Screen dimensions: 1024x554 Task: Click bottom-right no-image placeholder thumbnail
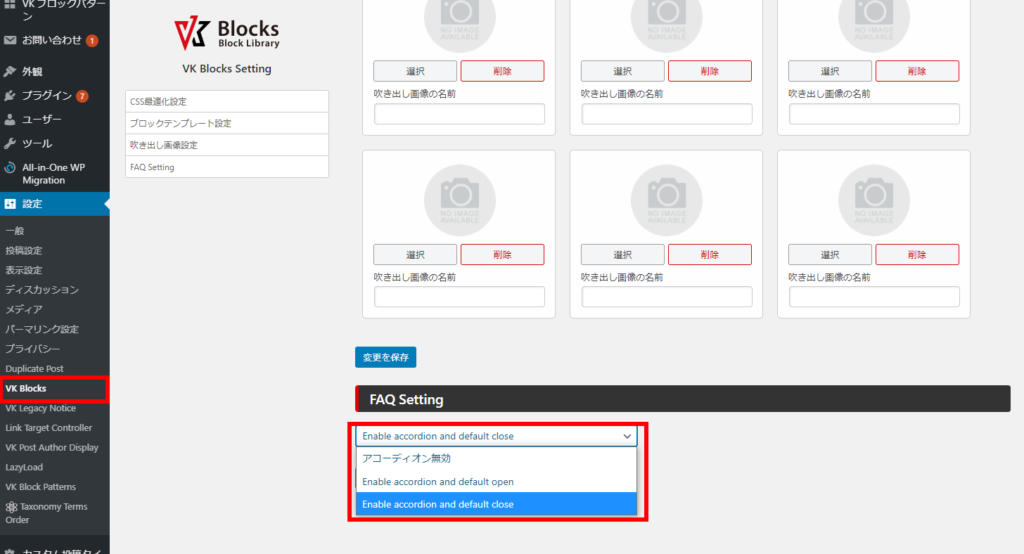coord(874,200)
